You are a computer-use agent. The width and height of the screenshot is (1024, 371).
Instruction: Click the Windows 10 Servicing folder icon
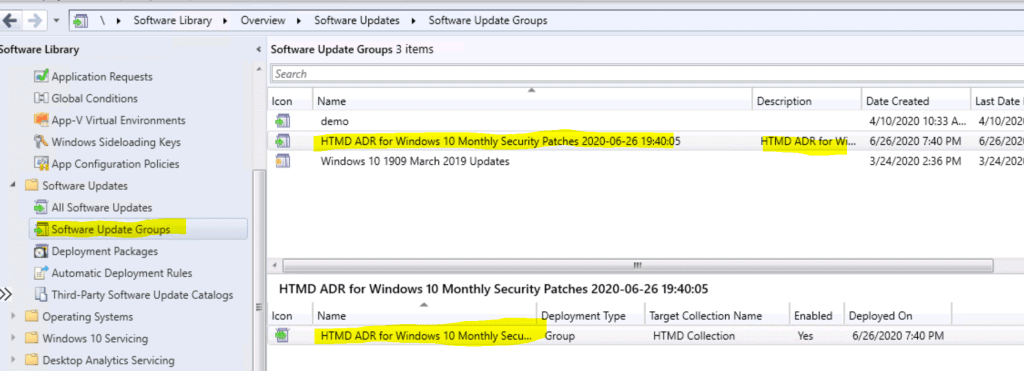tap(31, 338)
